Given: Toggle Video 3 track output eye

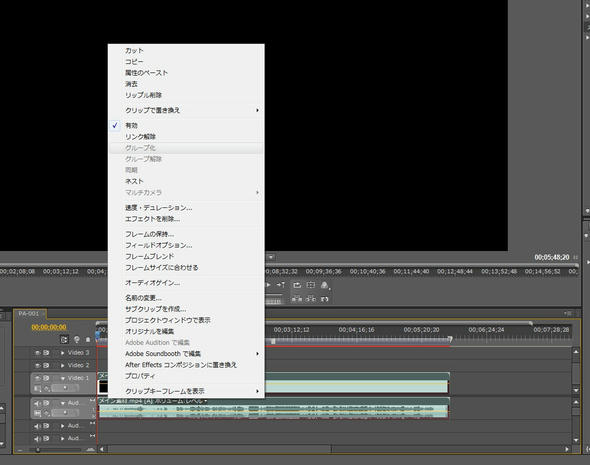Looking at the screenshot, I should [37, 353].
